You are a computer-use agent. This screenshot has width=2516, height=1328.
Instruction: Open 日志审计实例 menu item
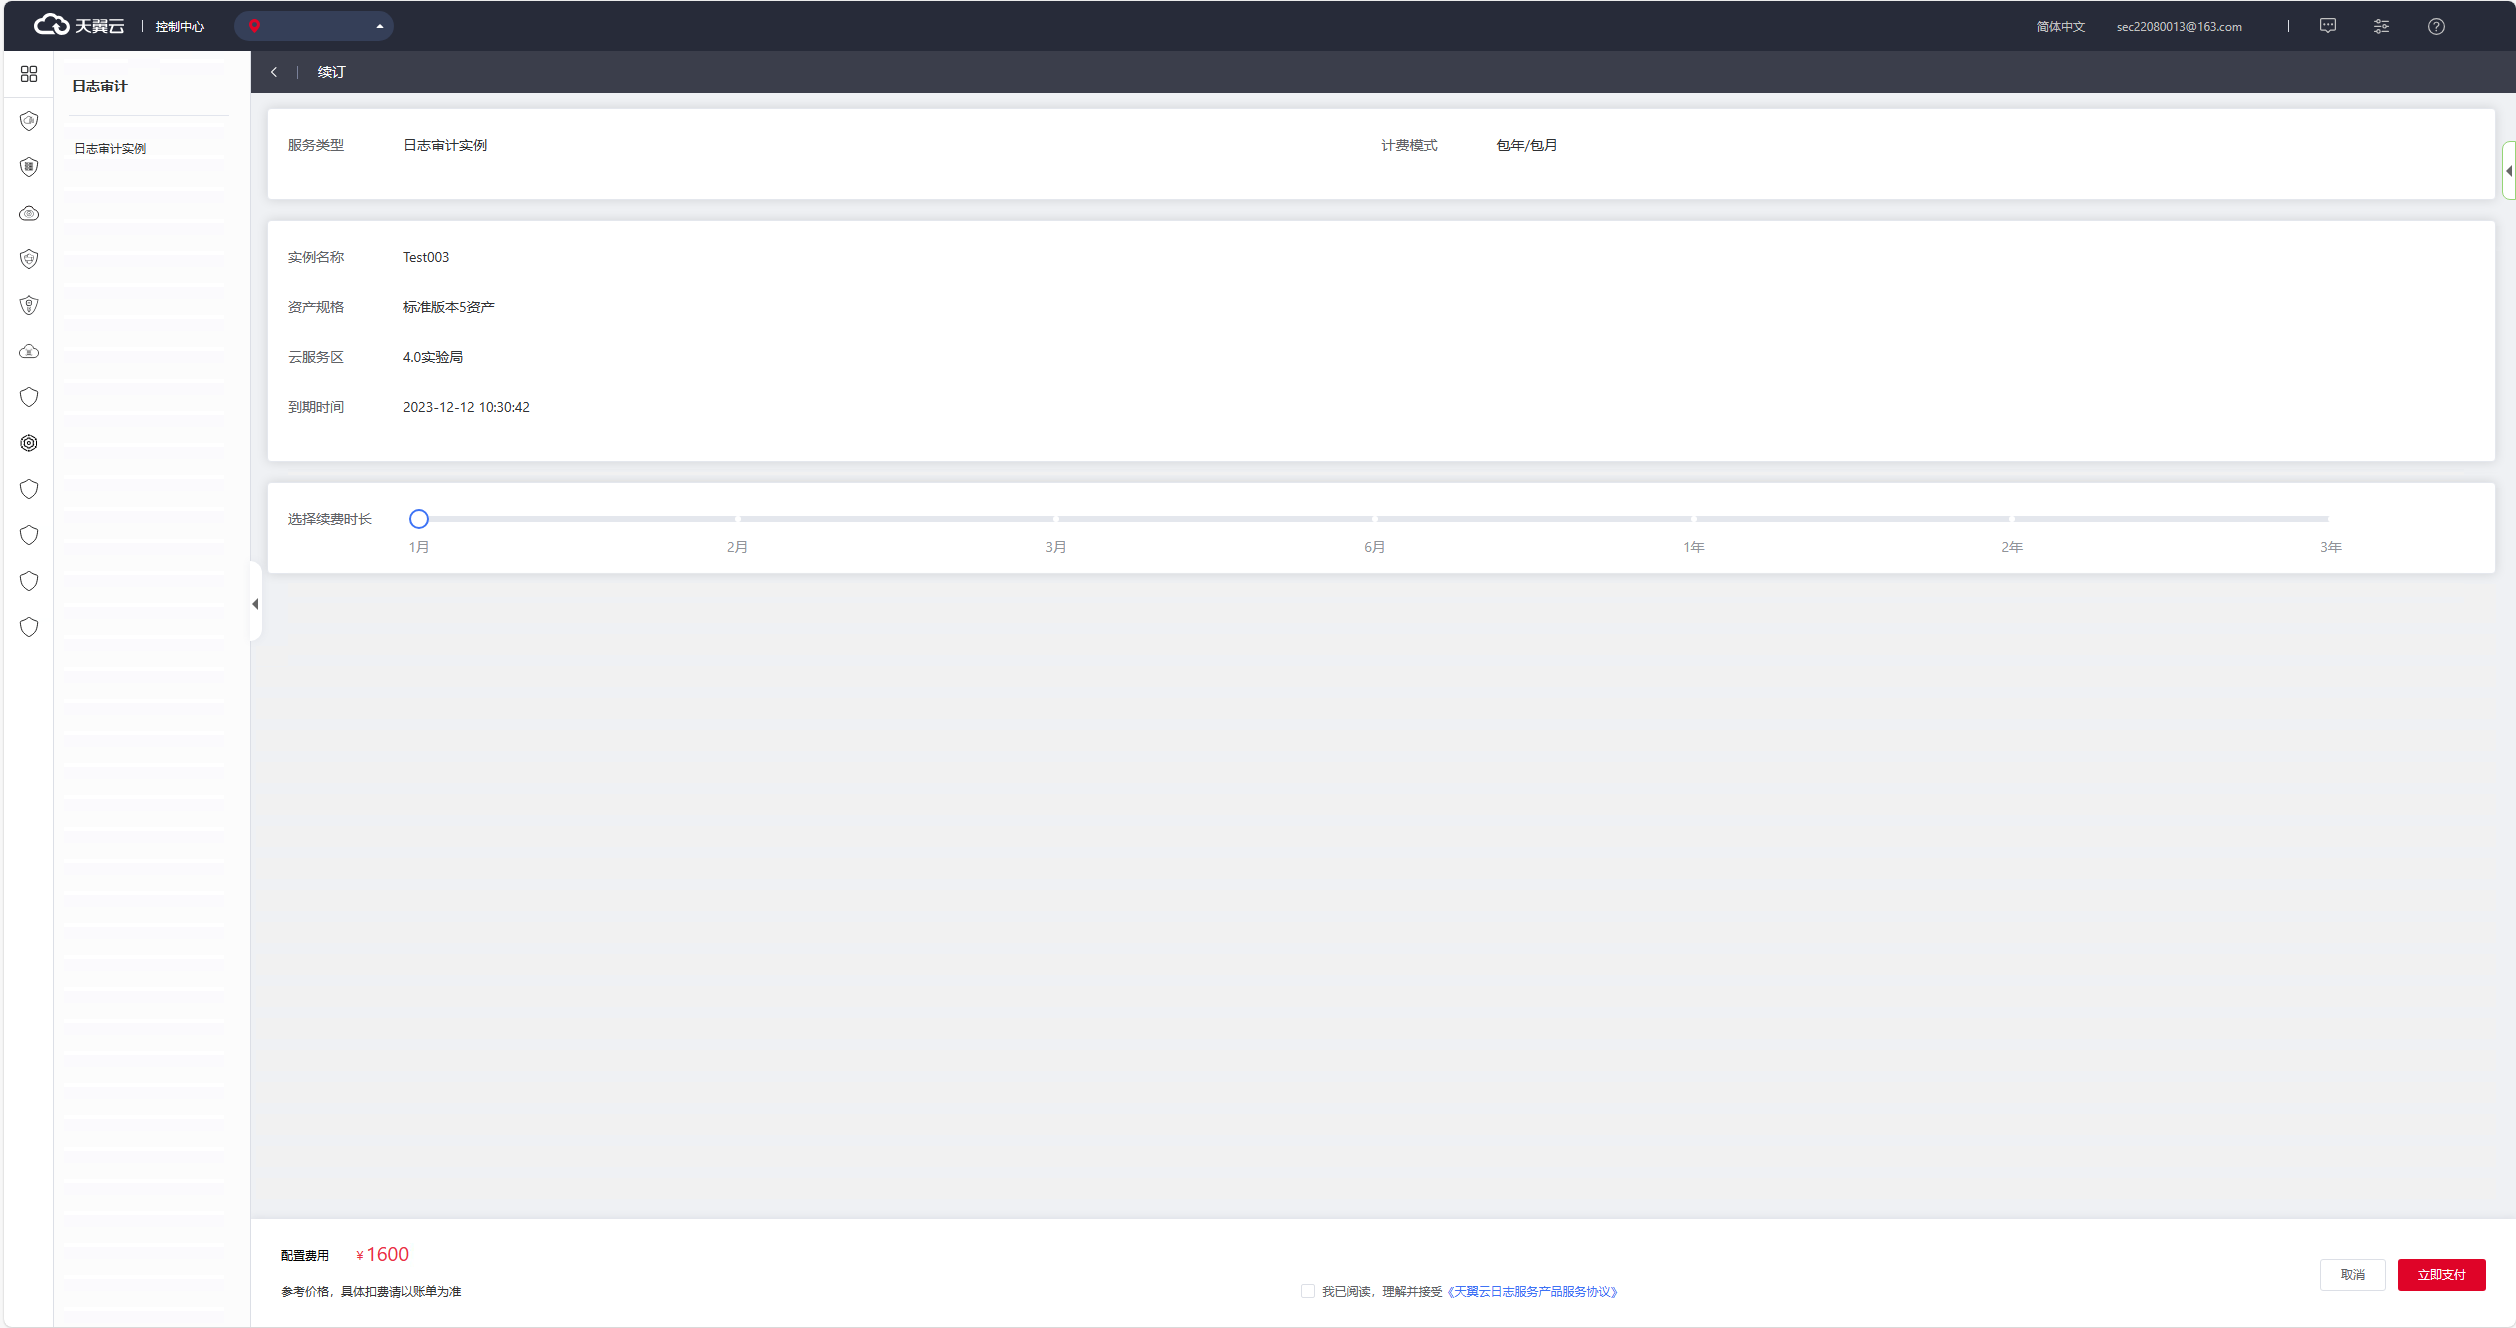pyautogui.click(x=110, y=148)
